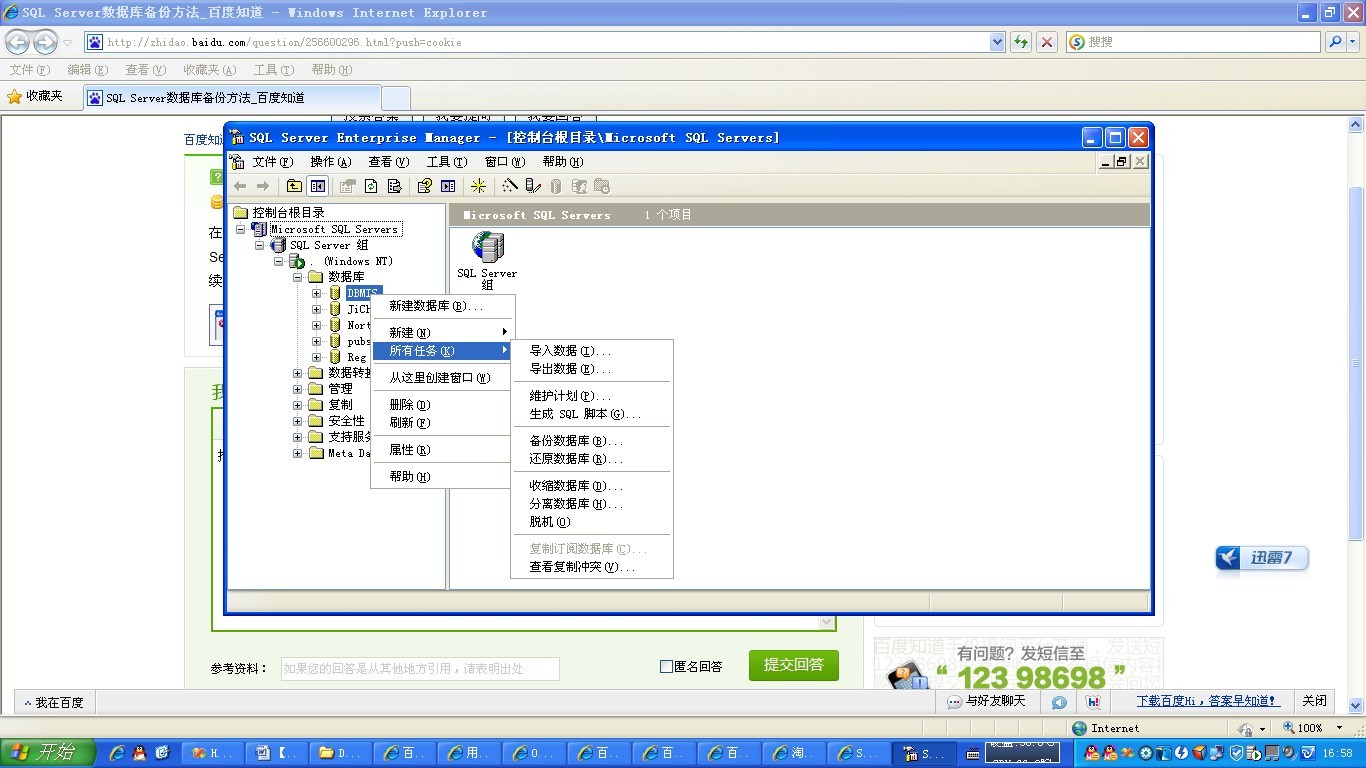1366x768 pixels.
Task: Click the 下载百度Hi link
Action: [x=1207, y=701]
